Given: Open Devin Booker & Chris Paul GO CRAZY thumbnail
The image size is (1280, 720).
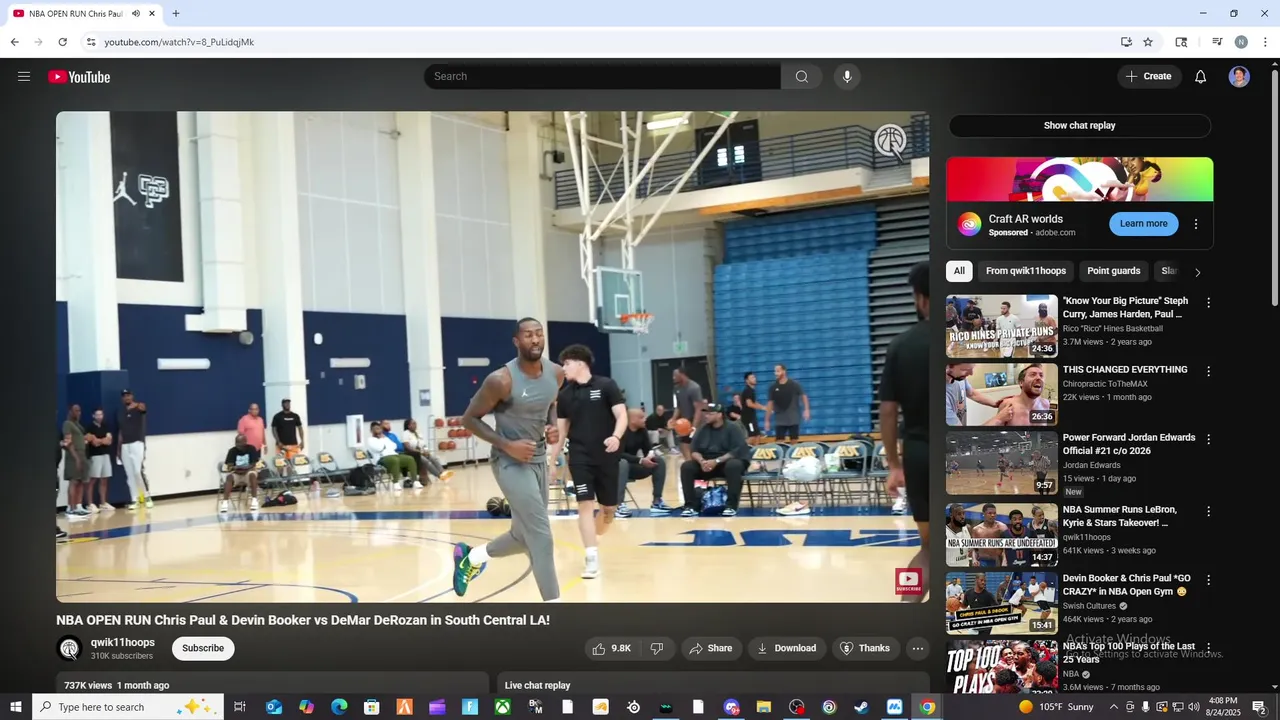Looking at the screenshot, I should (1002, 603).
